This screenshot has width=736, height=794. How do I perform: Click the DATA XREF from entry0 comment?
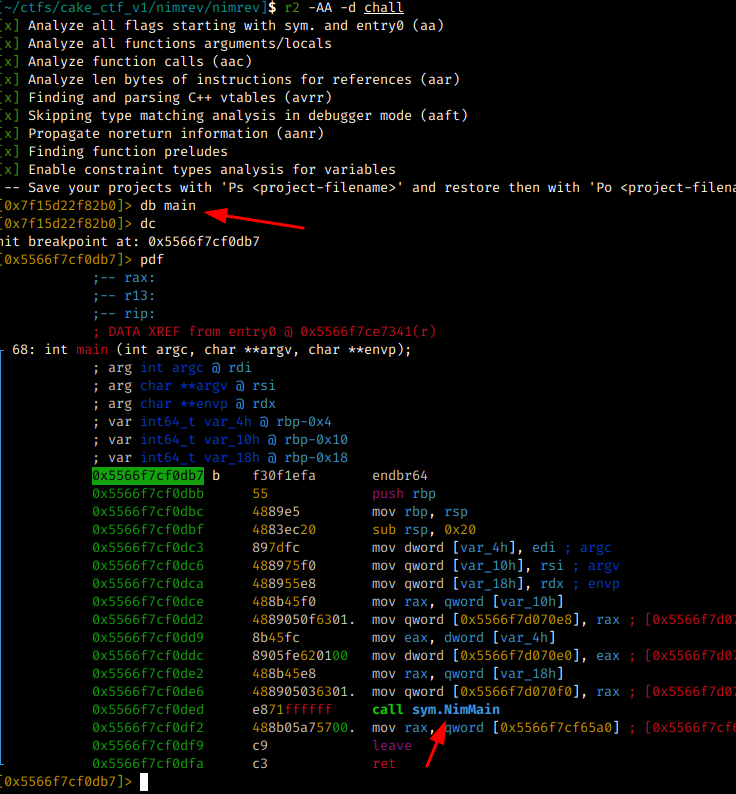point(265,331)
